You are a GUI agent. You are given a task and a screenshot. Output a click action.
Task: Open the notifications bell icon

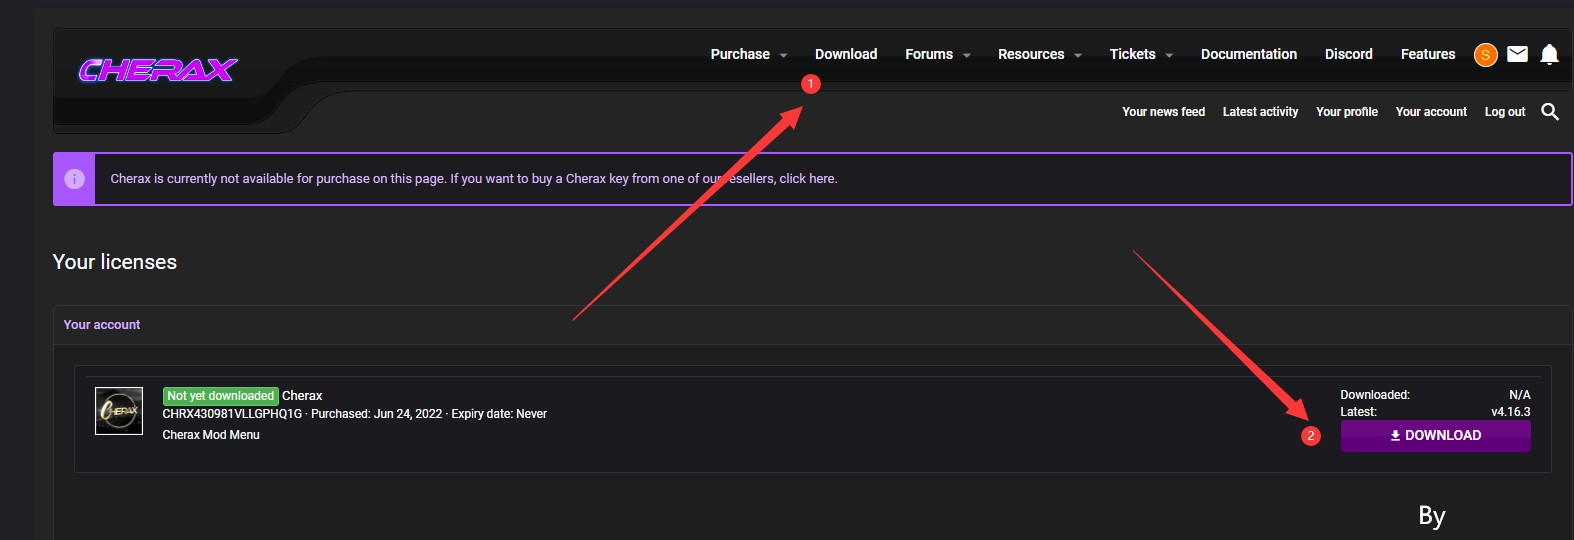tap(1549, 54)
